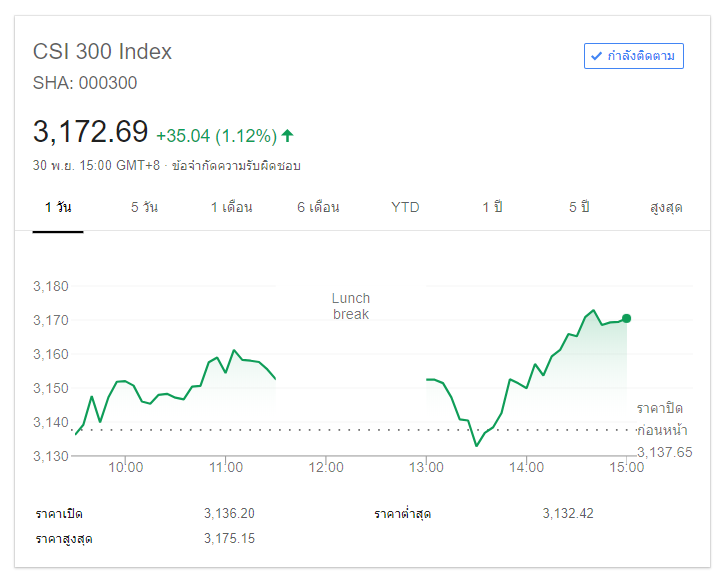Click the ราคาสูงสุด high value 3,175.15
Image resolution: width=728 pixels, height=585 pixels.
229,539
